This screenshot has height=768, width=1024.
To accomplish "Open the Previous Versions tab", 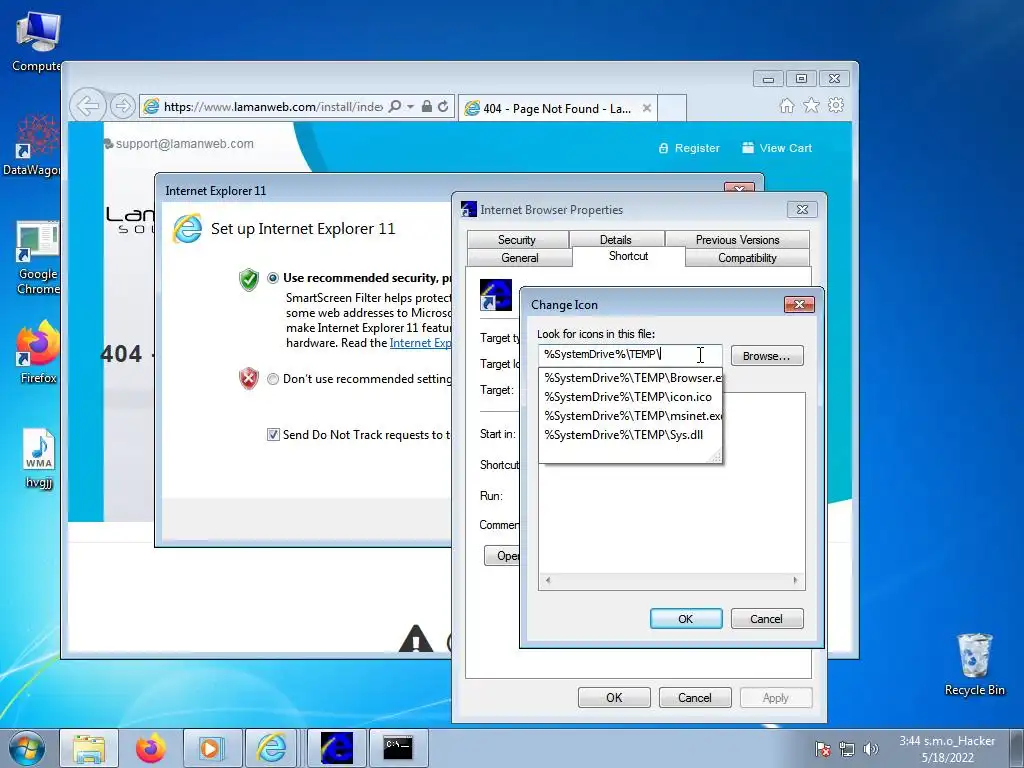I will (x=737, y=240).
